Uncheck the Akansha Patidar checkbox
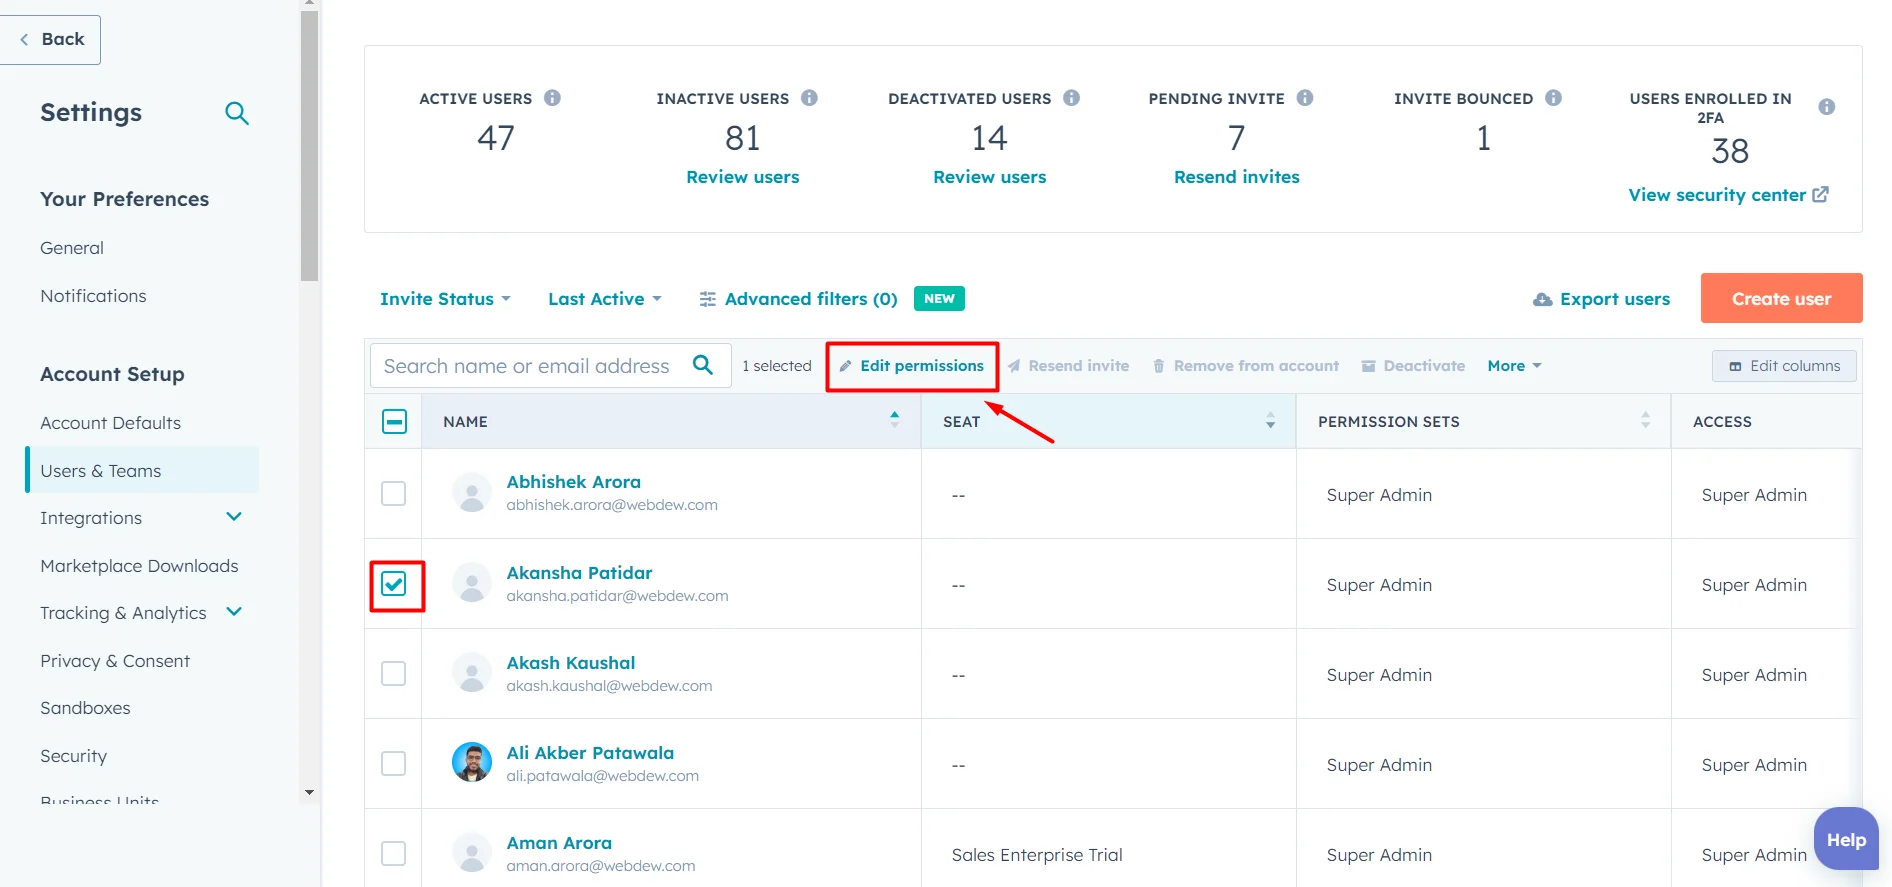The width and height of the screenshot is (1892, 887). coord(394,584)
